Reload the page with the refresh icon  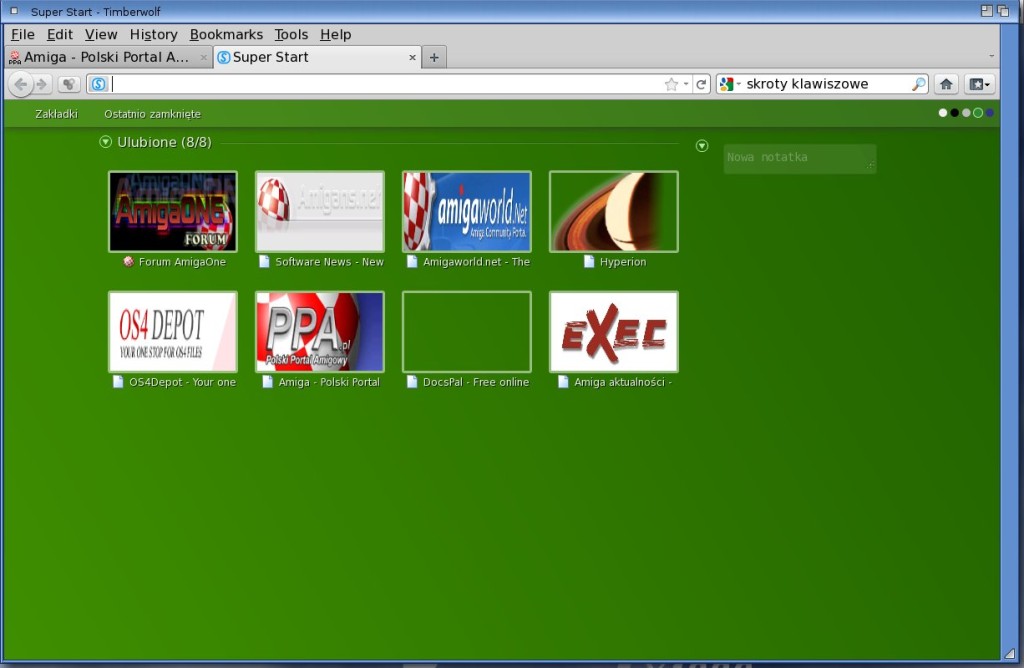[x=701, y=84]
